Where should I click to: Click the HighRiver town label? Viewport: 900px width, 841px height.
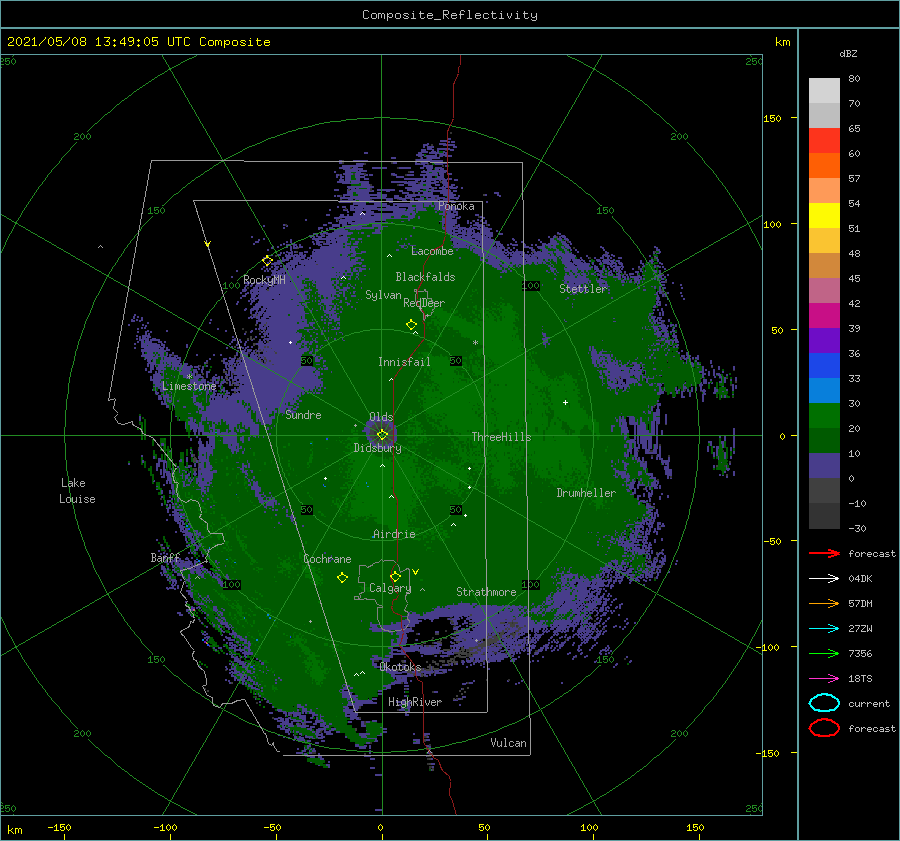(x=415, y=702)
